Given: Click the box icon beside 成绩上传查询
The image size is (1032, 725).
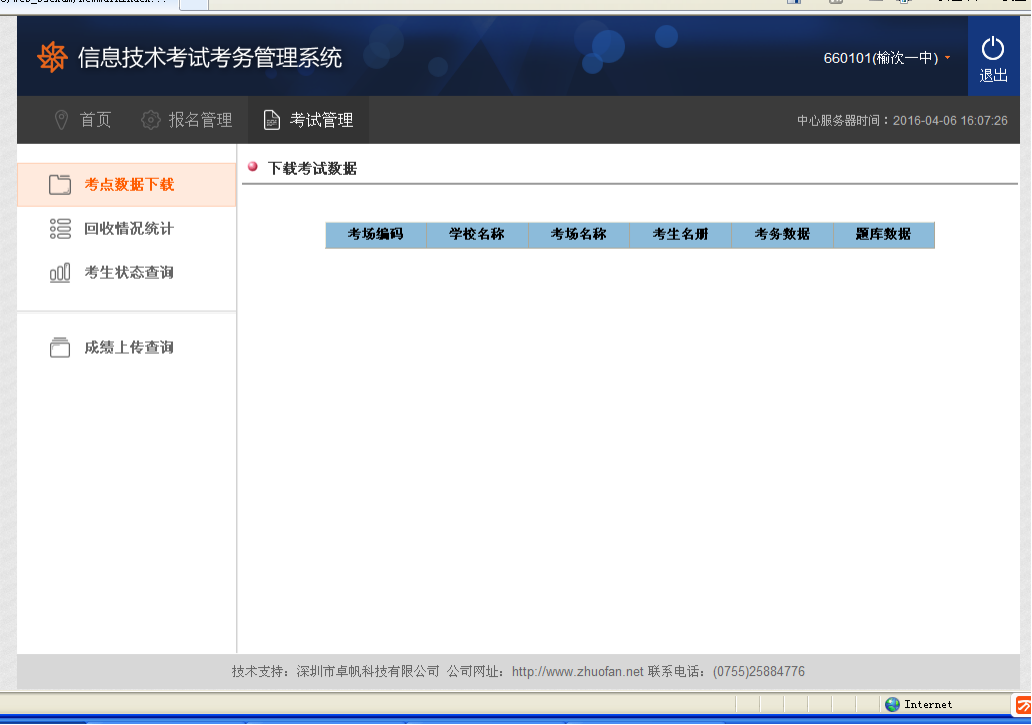Looking at the screenshot, I should tap(60, 348).
